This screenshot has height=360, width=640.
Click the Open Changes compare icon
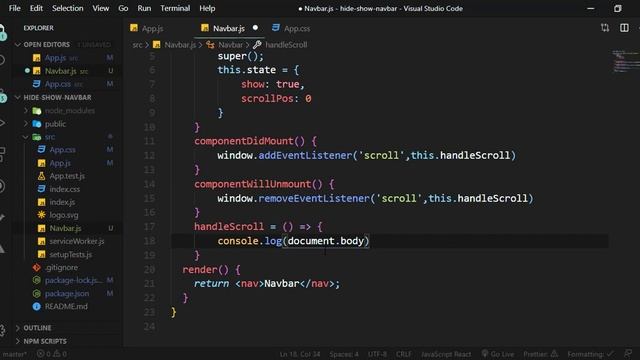point(605,28)
